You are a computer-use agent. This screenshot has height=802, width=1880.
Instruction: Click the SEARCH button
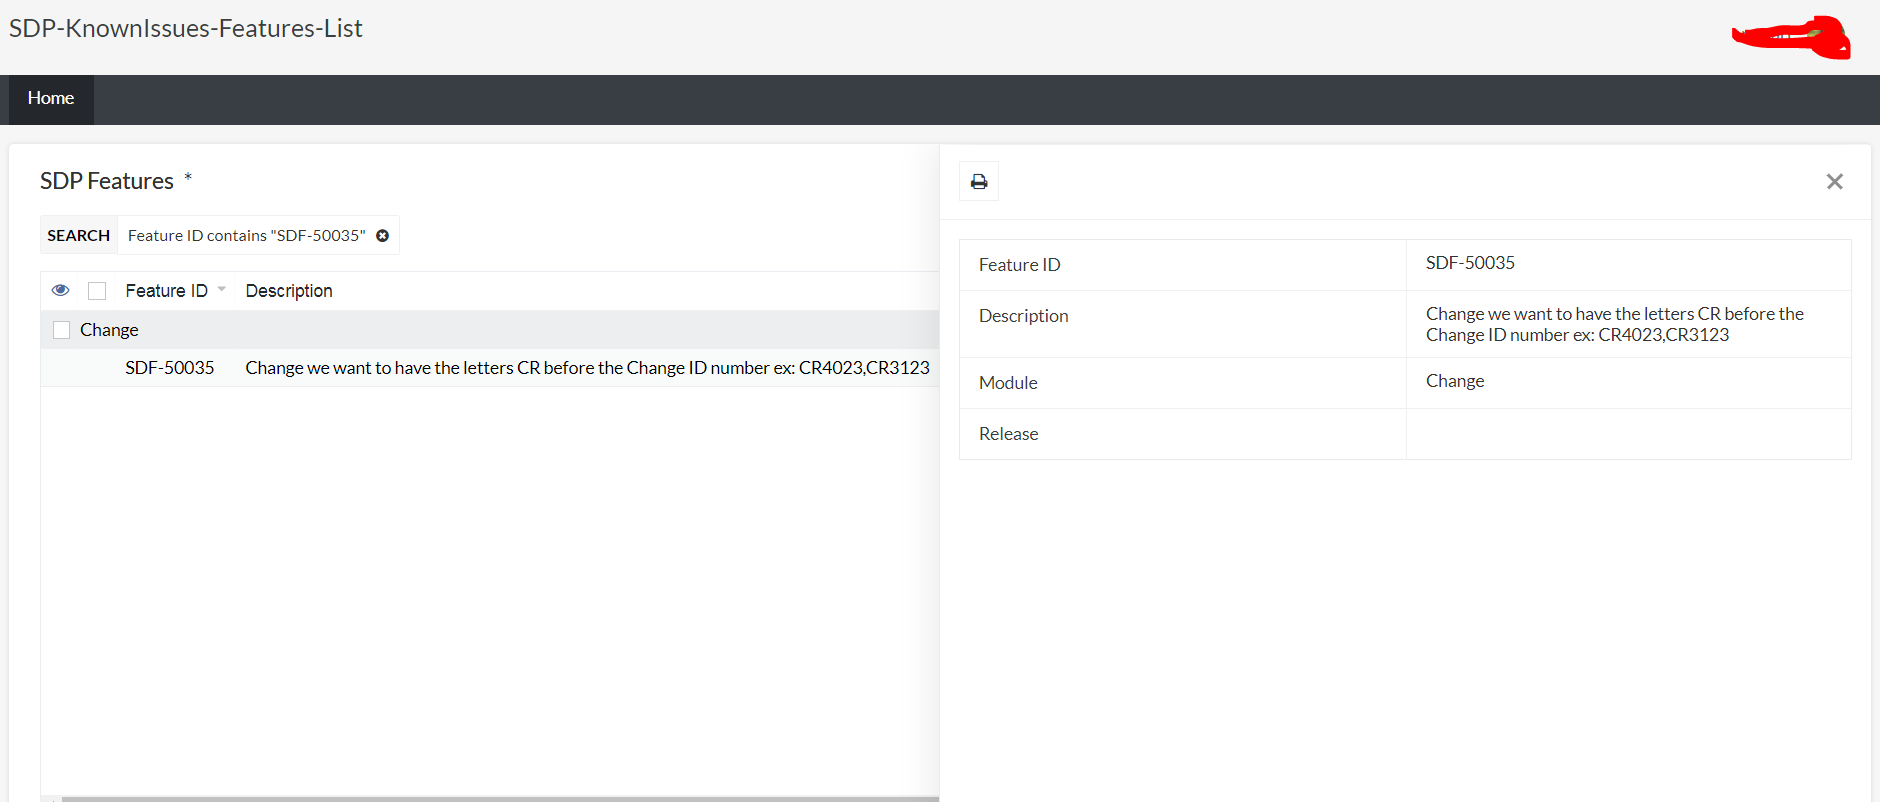pyautogui.click(x=78, y=235)
